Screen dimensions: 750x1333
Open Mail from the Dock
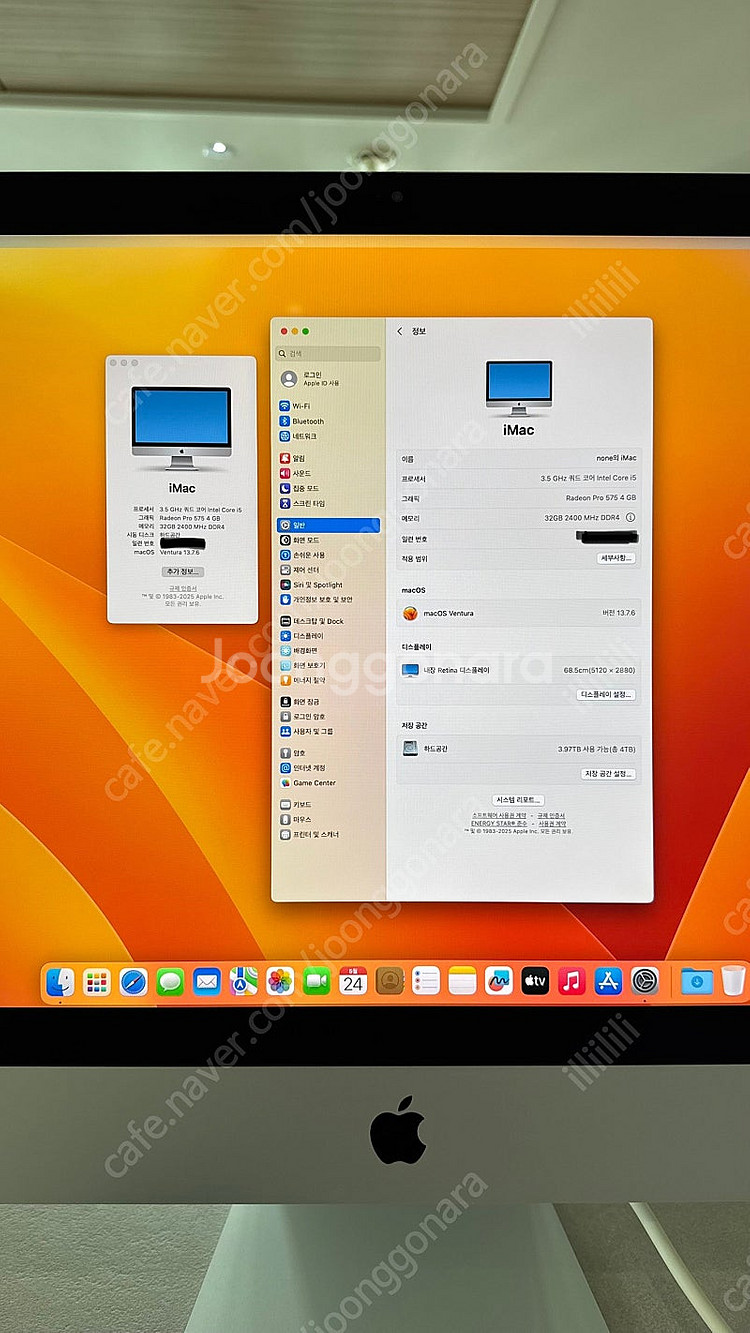pos(207,982)
